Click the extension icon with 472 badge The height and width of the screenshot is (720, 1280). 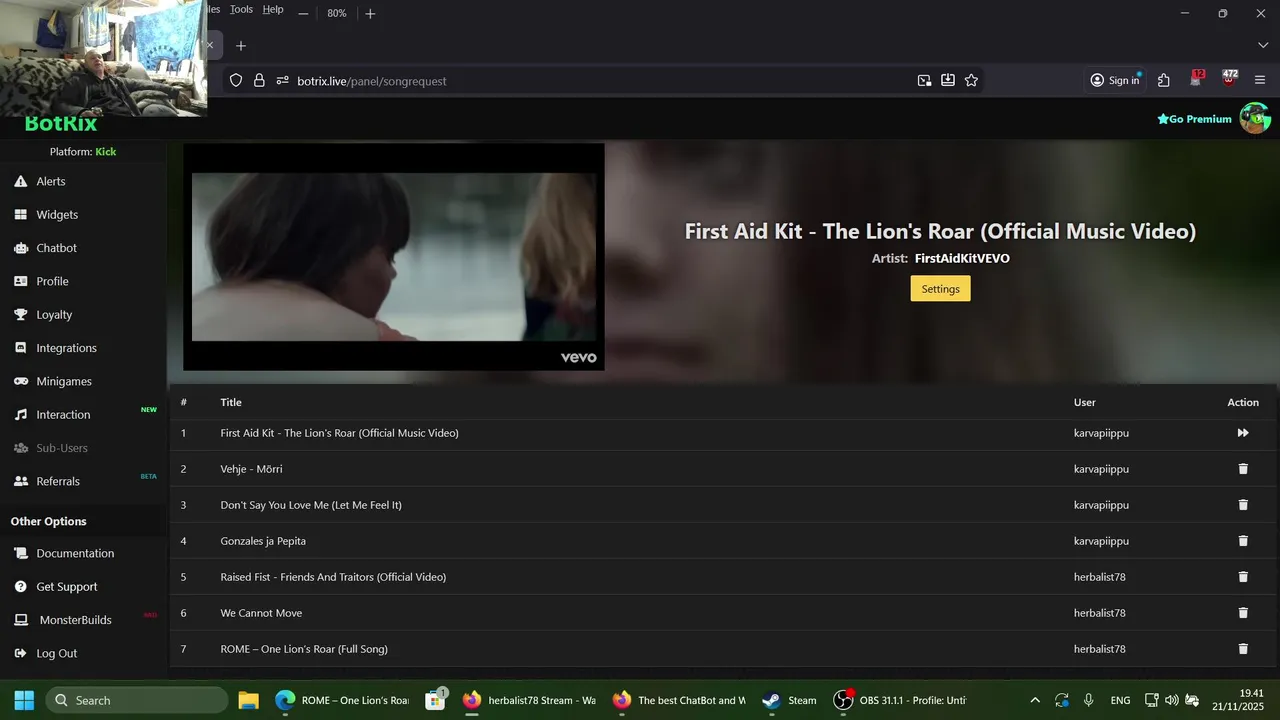tap(1229, 79)
